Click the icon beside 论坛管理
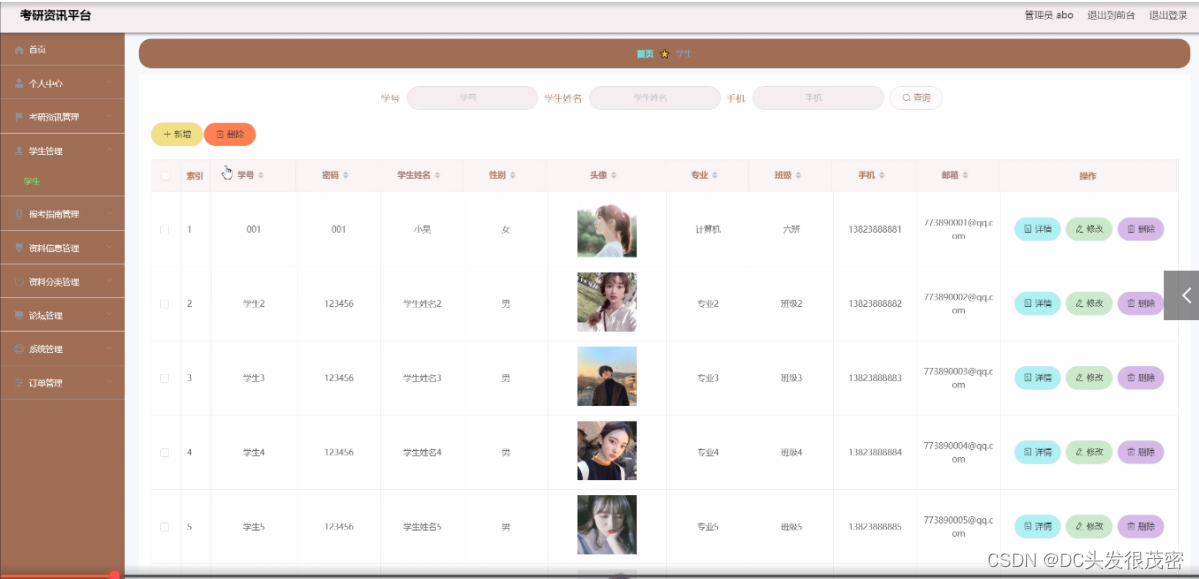1199x579 pixels. click(x=19, y=315)
